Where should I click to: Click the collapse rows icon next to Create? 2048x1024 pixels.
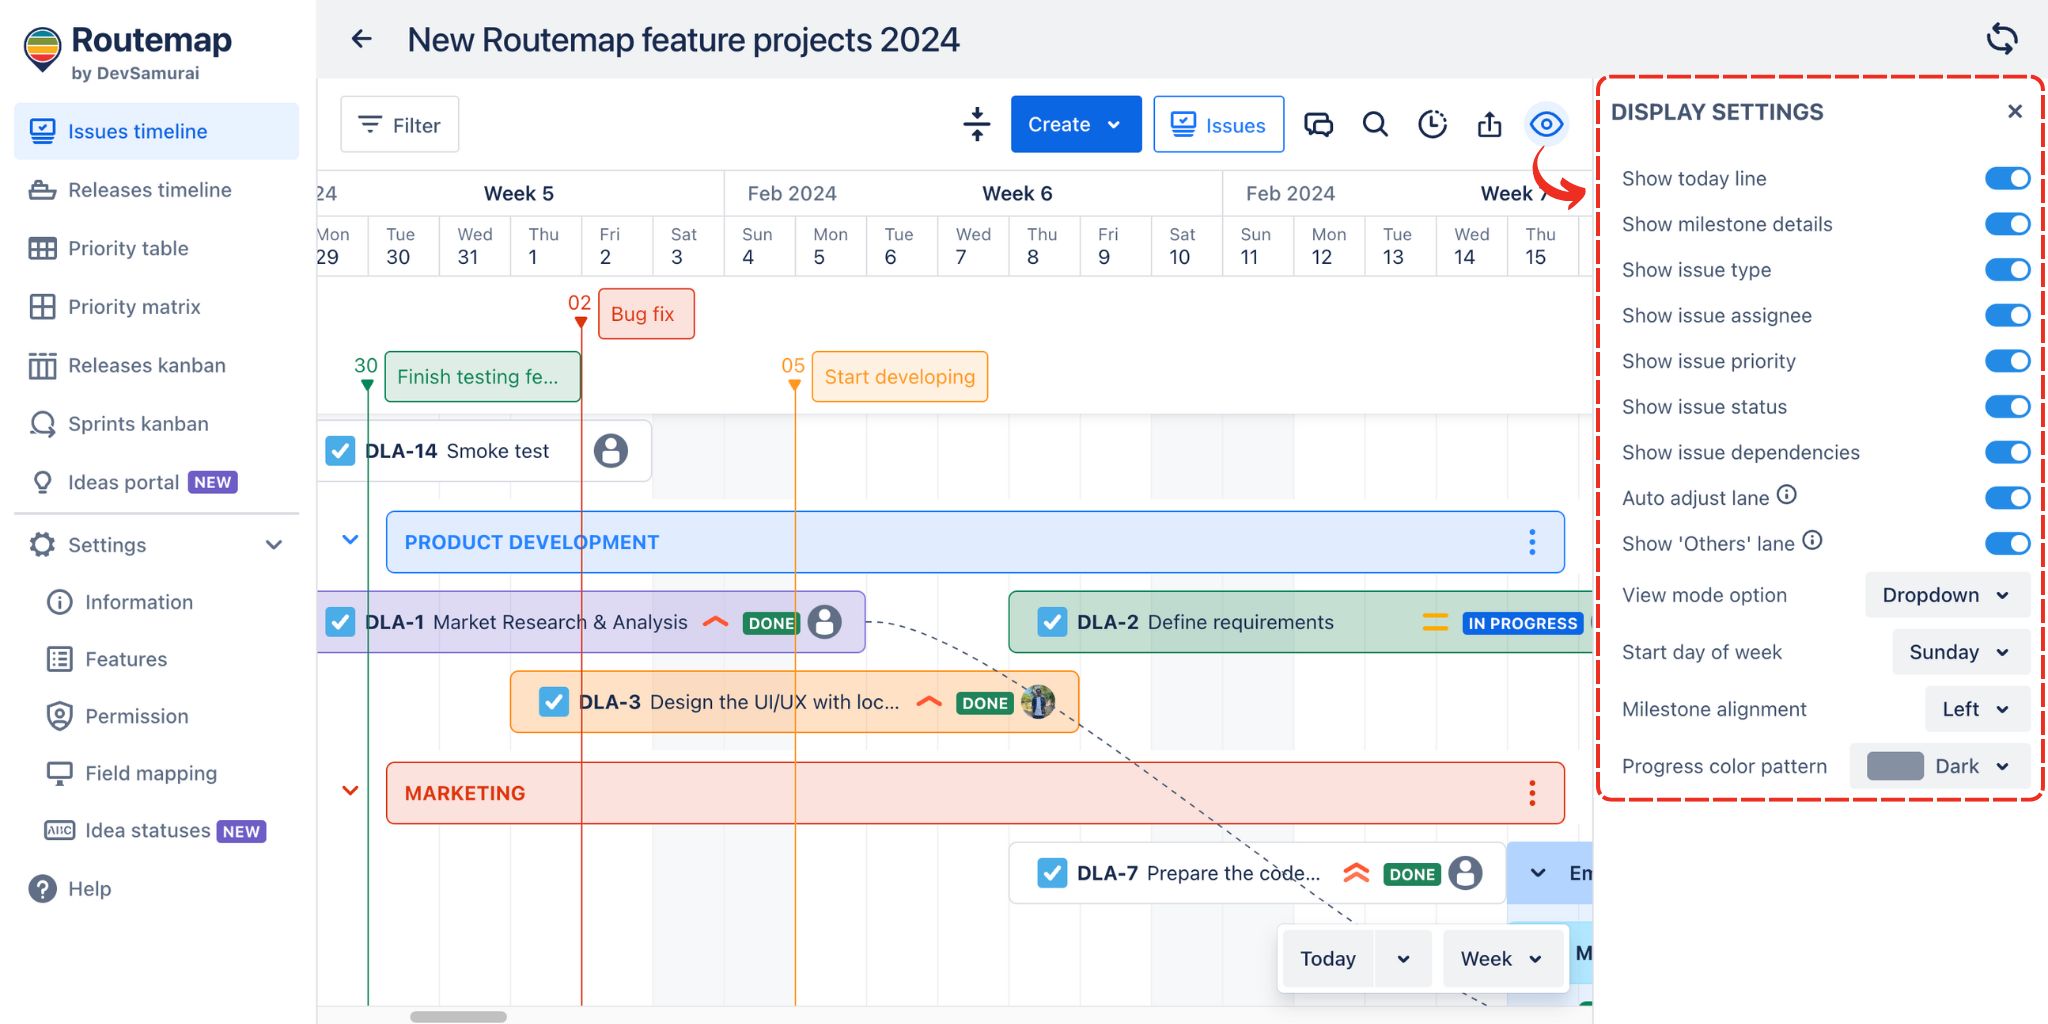[x=976, y=125]
